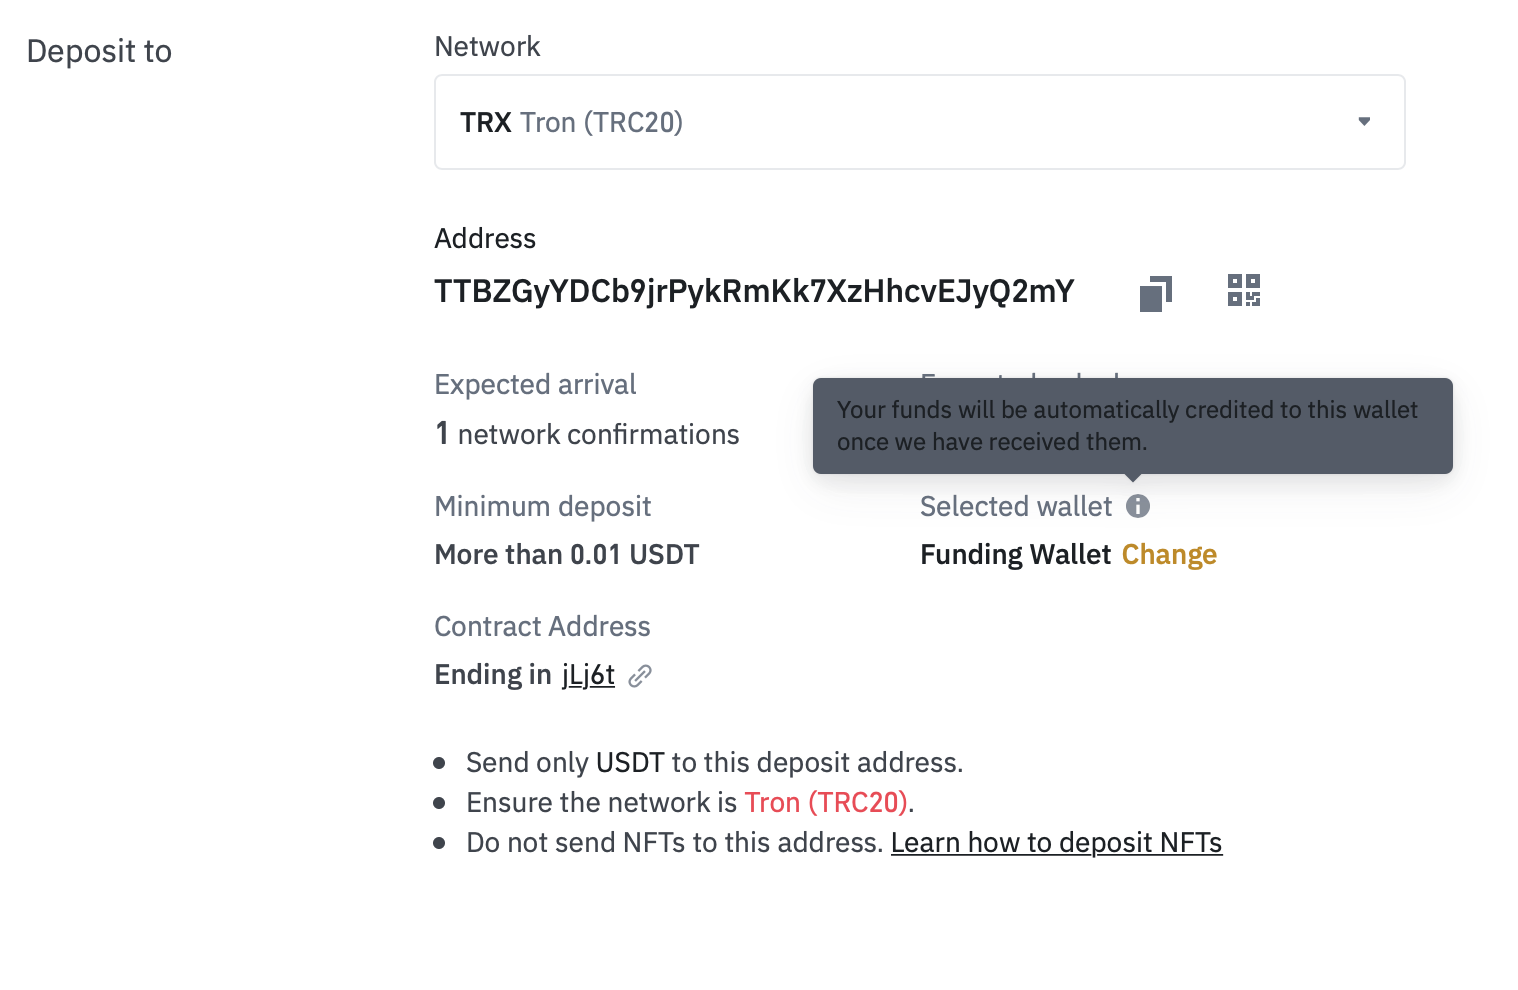This screenshot has height=990, width=1518.
Task: Copy the deposit address using copy icon
Action: (1156, 293)
